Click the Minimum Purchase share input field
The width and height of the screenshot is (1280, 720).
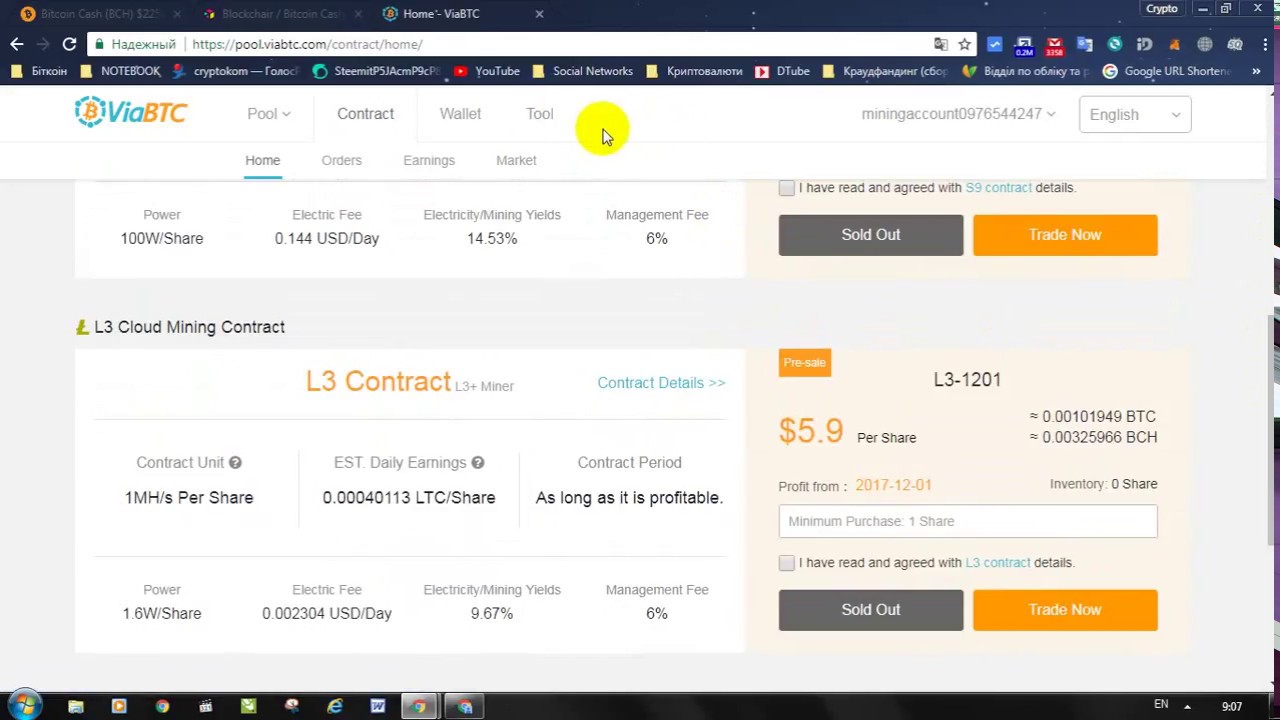click(968, 521)
